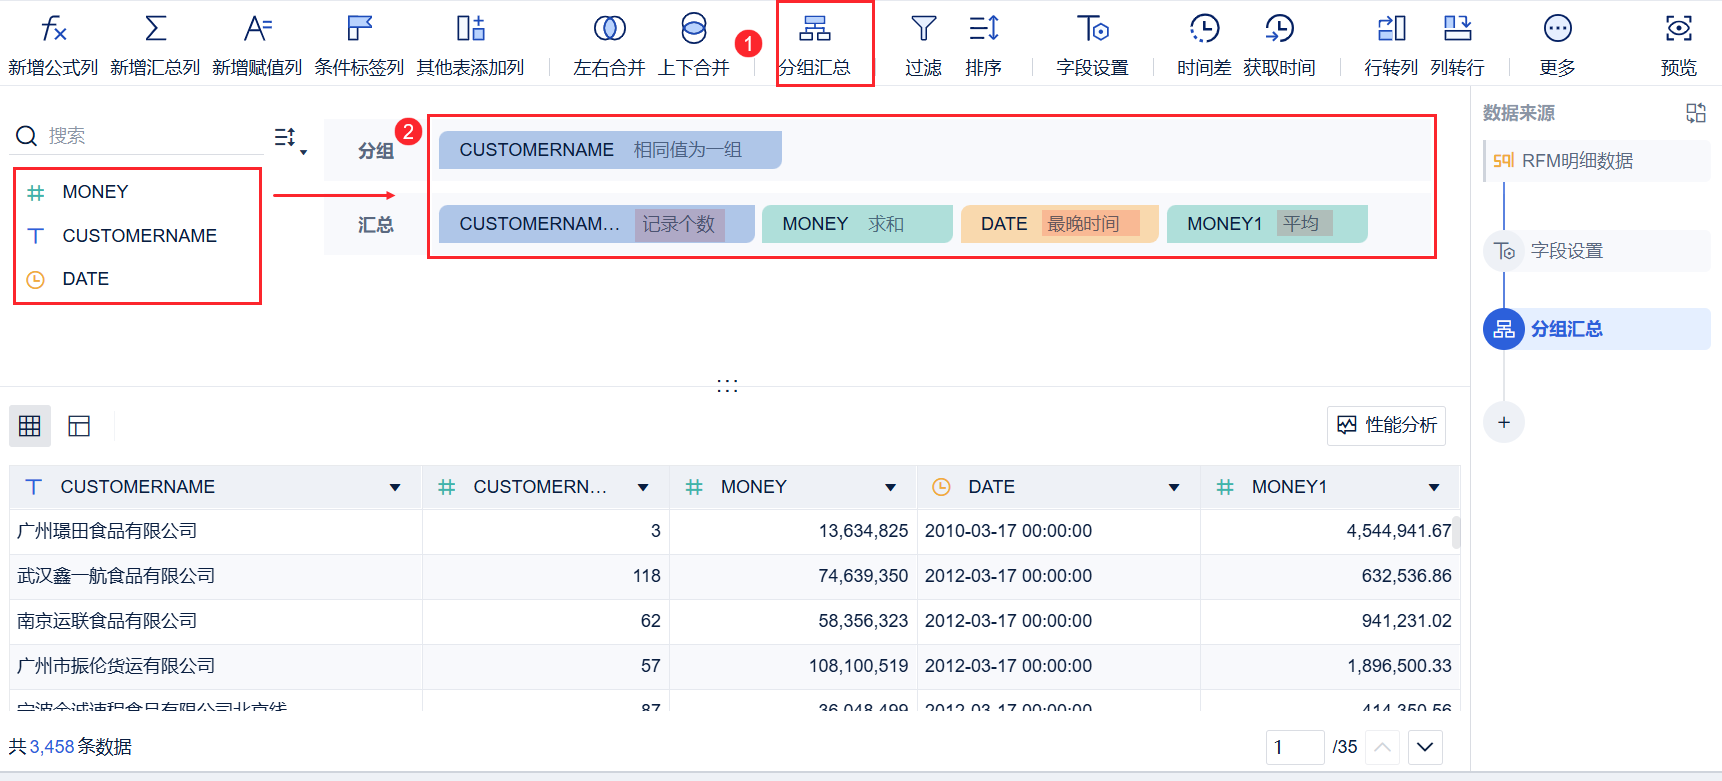Image resolution: width=1722 pixels, height=781 pixels.
Task: Click the 新增公式列 formula column icon
Action: coord(53,29)
